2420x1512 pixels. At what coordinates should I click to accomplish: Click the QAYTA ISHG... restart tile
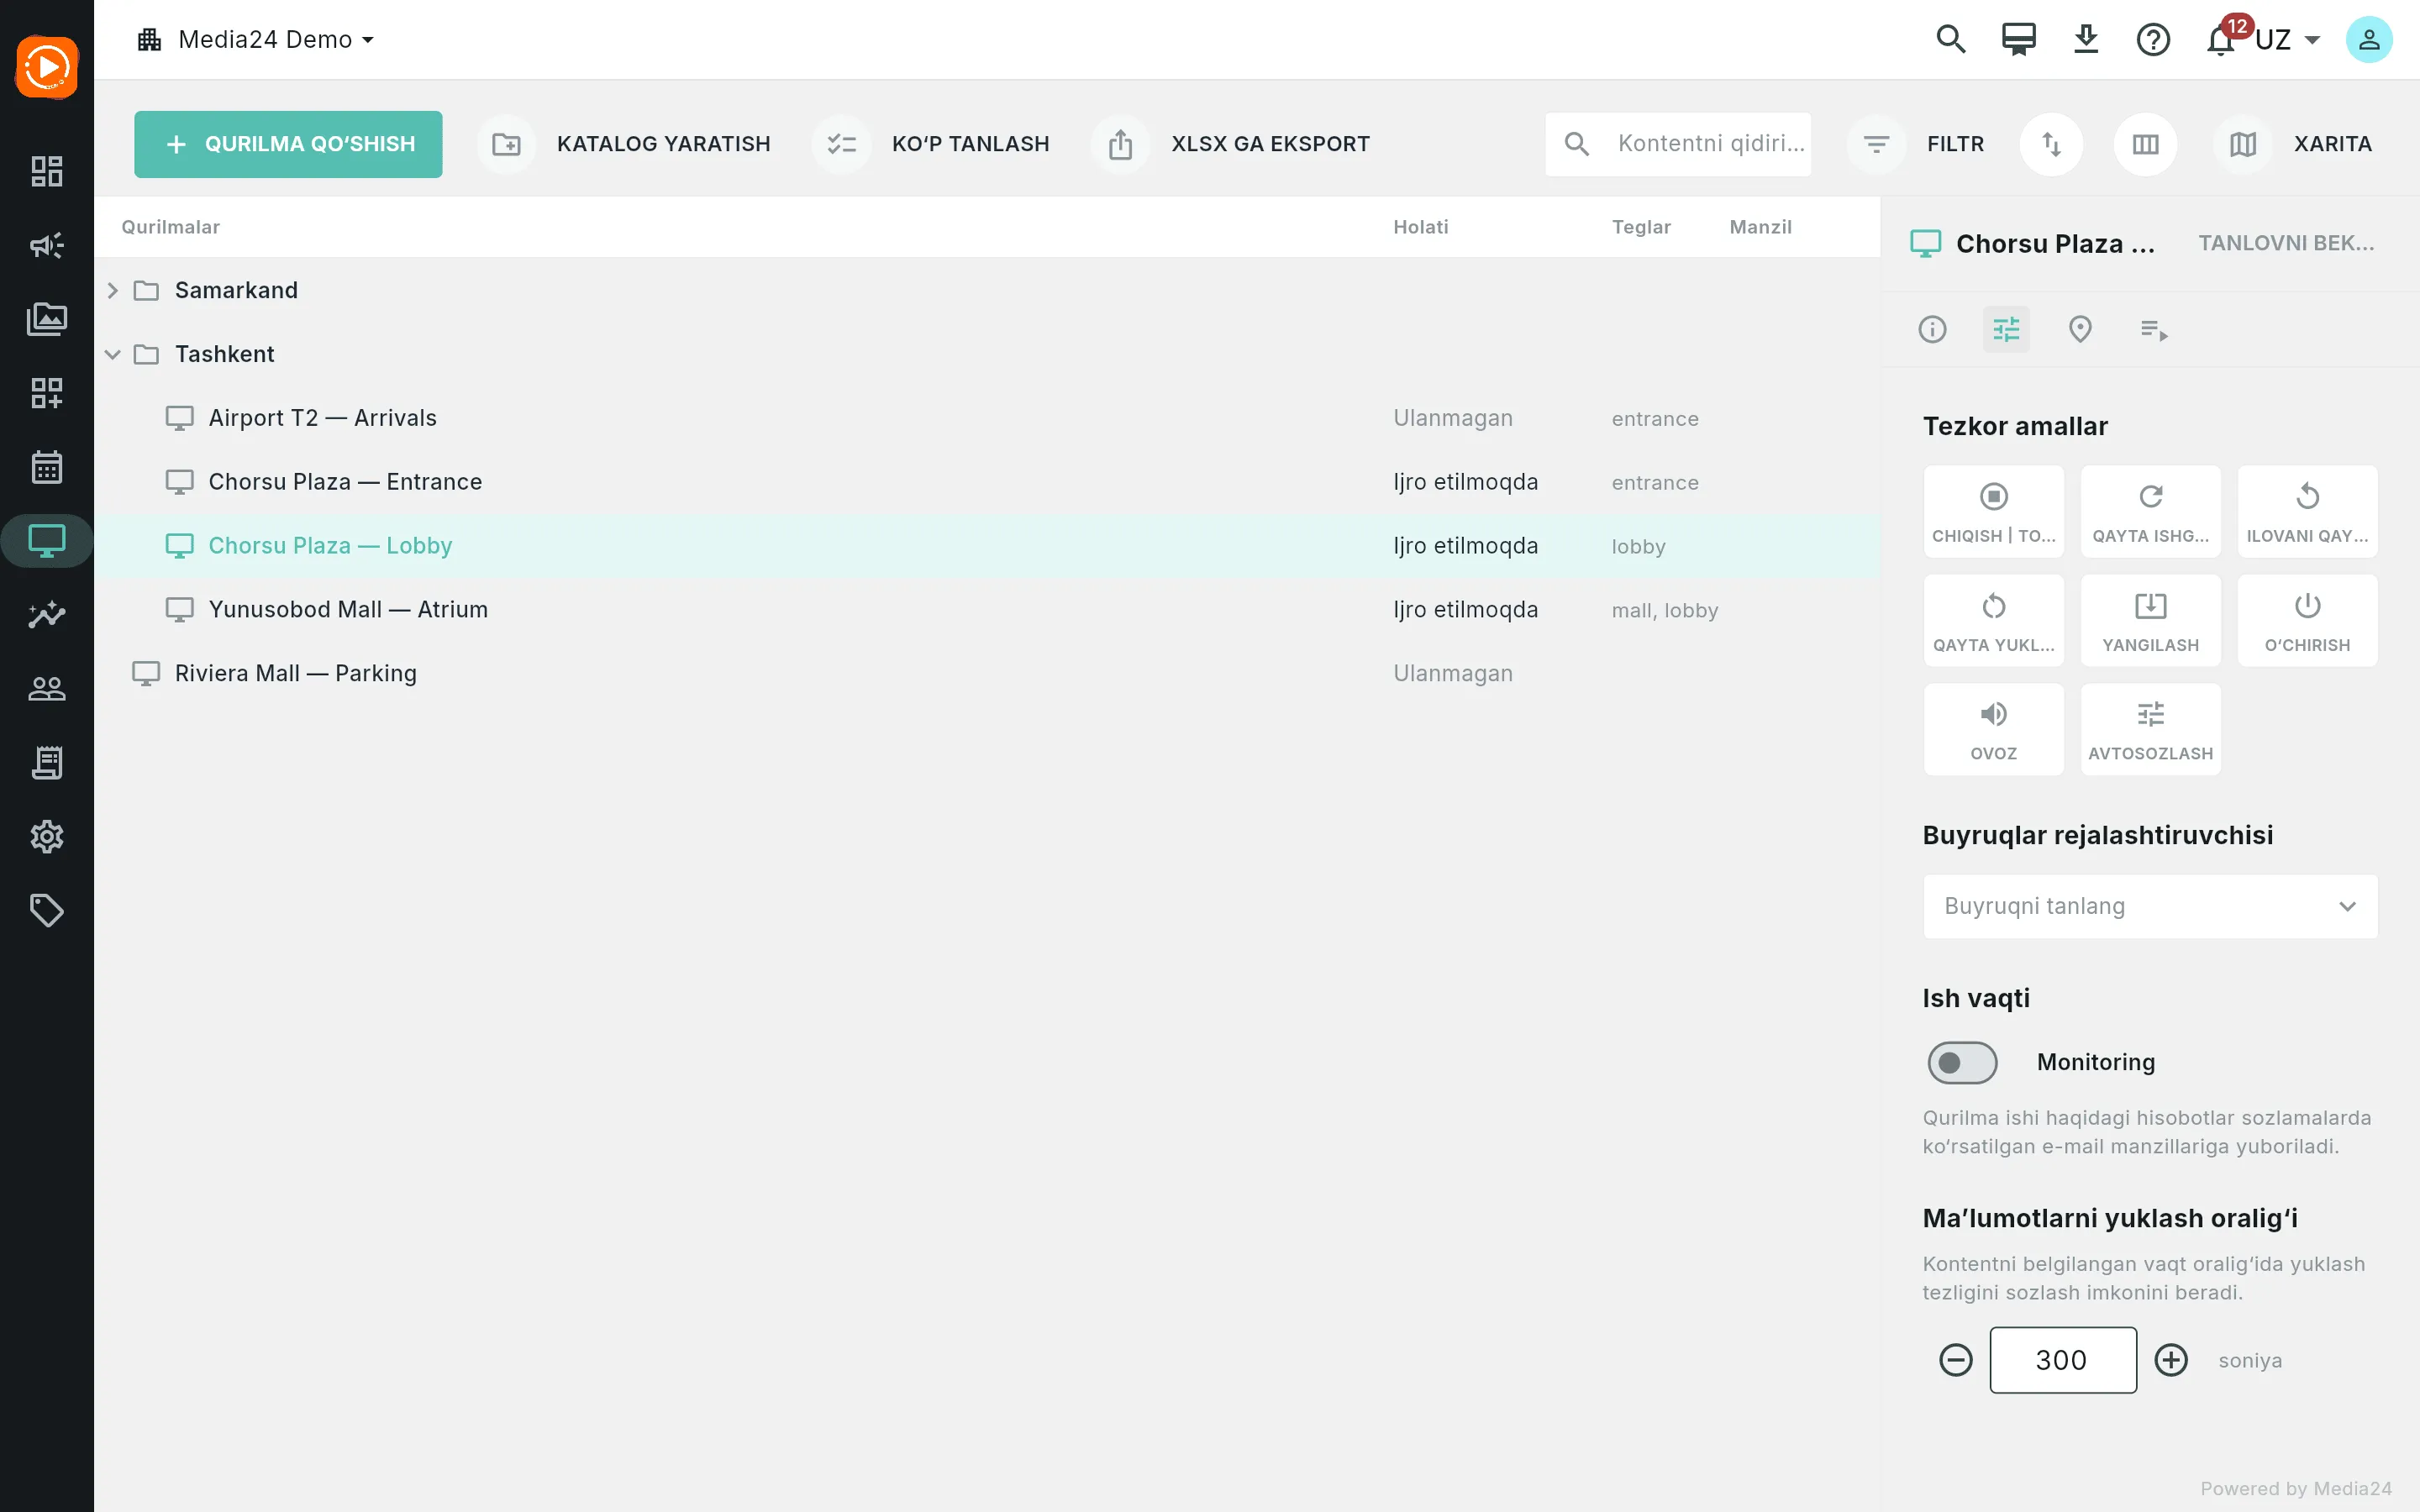pyautogui.click(x=2150, y=511)
